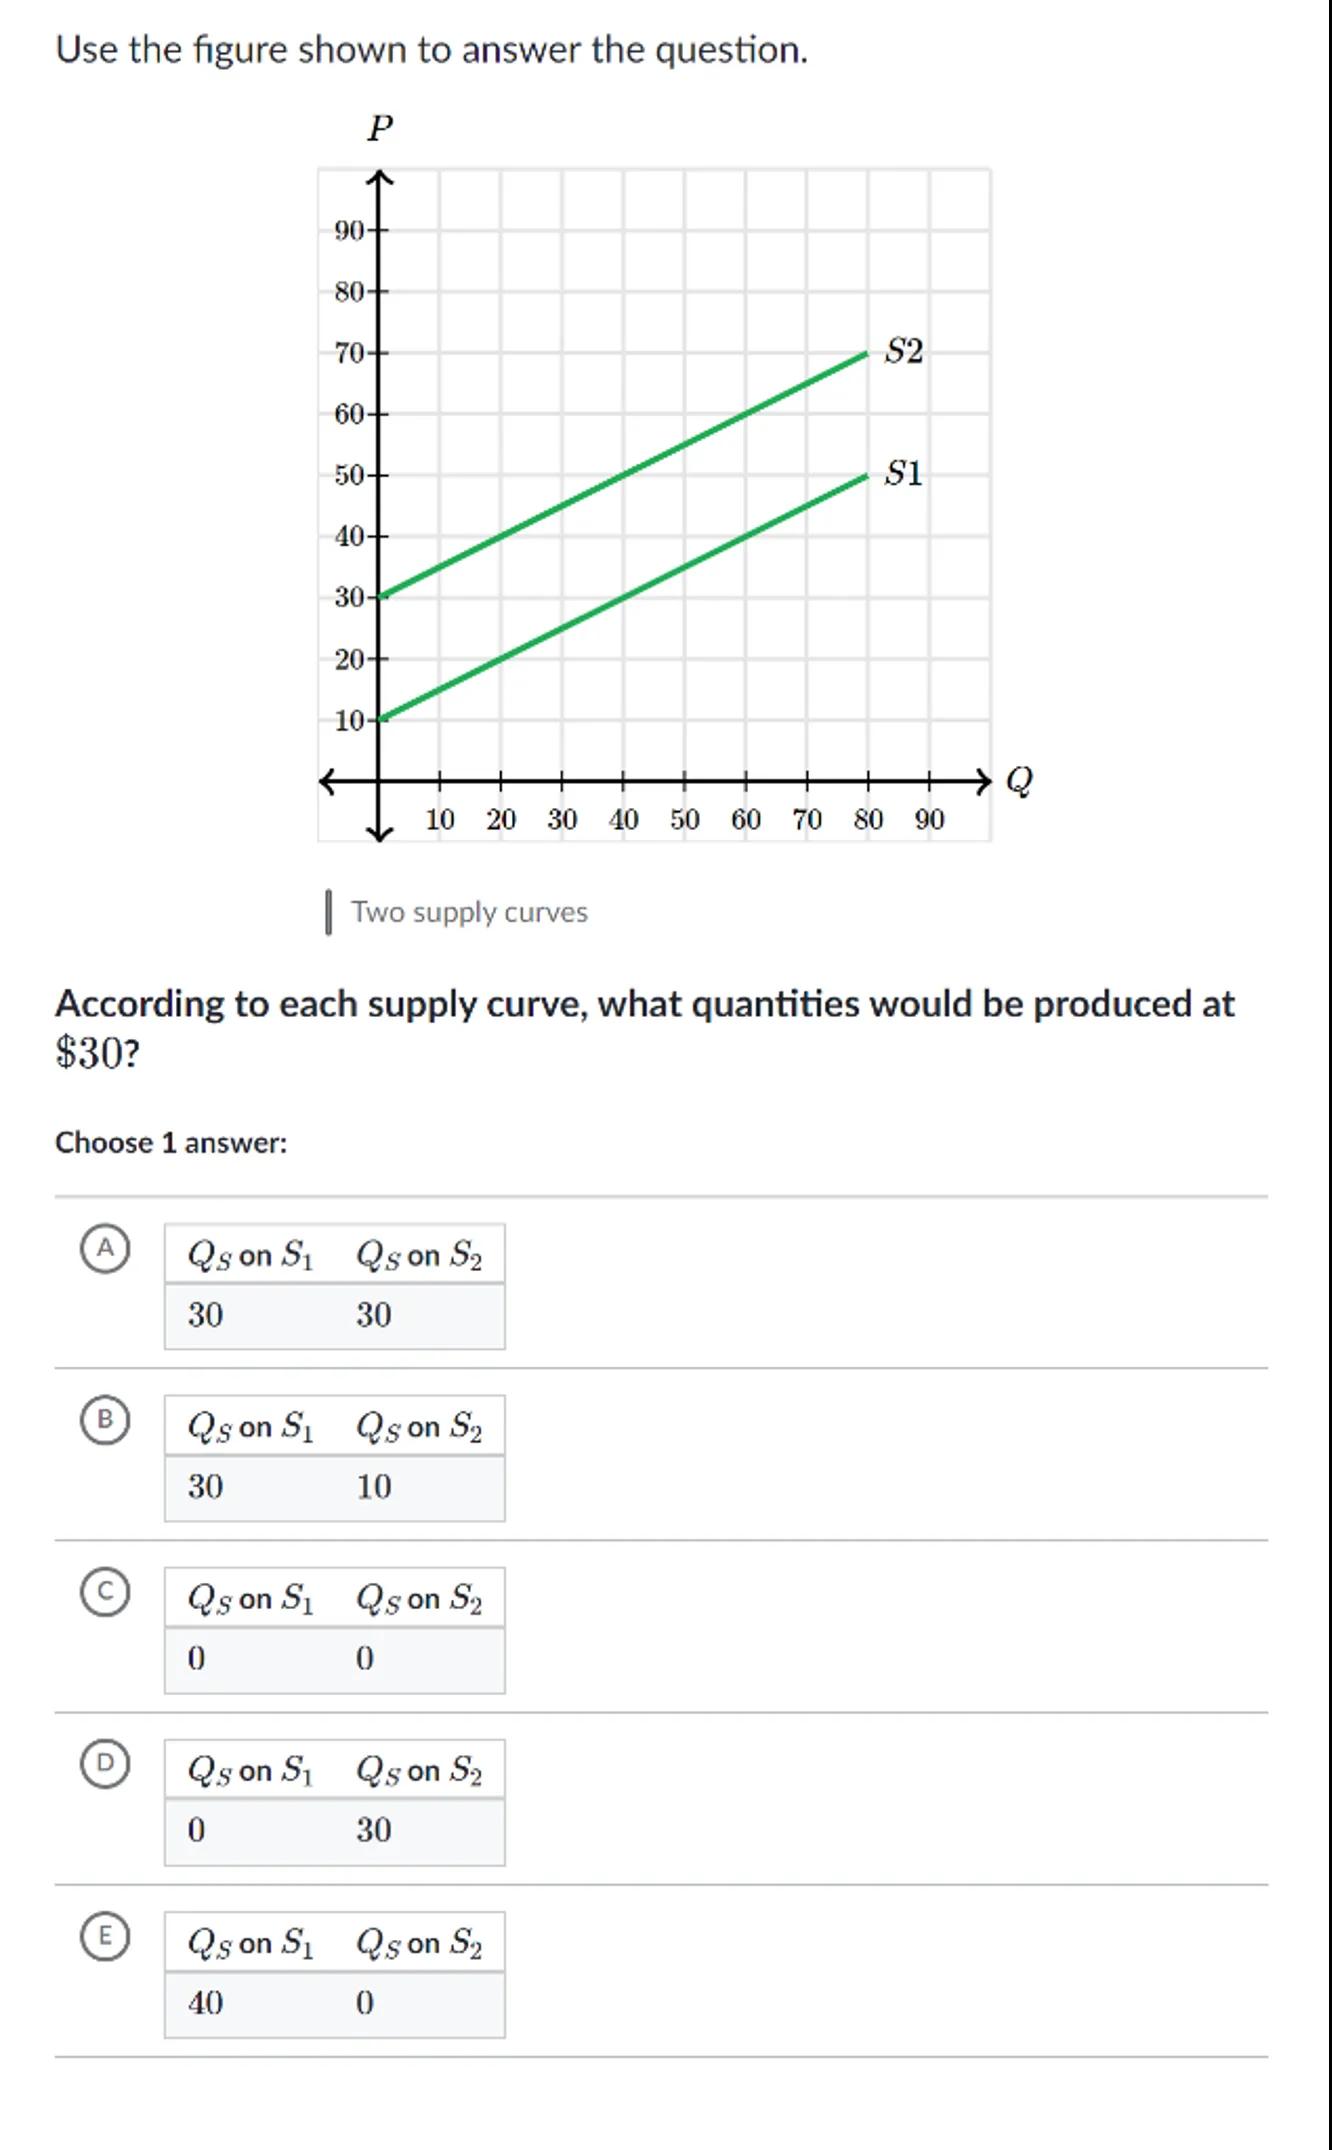
Task: Click the answer table with 40 and 0
Action: click(x=334, y=1975)
